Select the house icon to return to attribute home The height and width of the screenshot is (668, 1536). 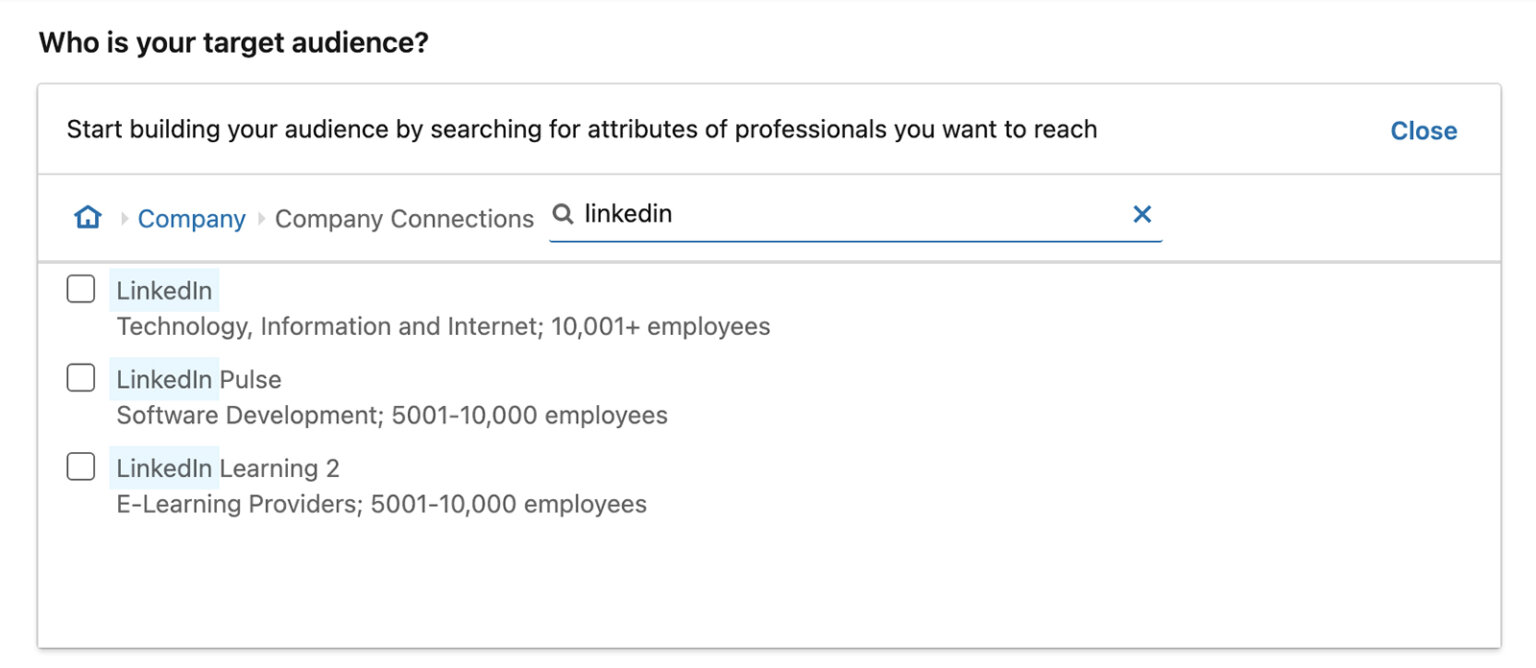click(87, 218)
